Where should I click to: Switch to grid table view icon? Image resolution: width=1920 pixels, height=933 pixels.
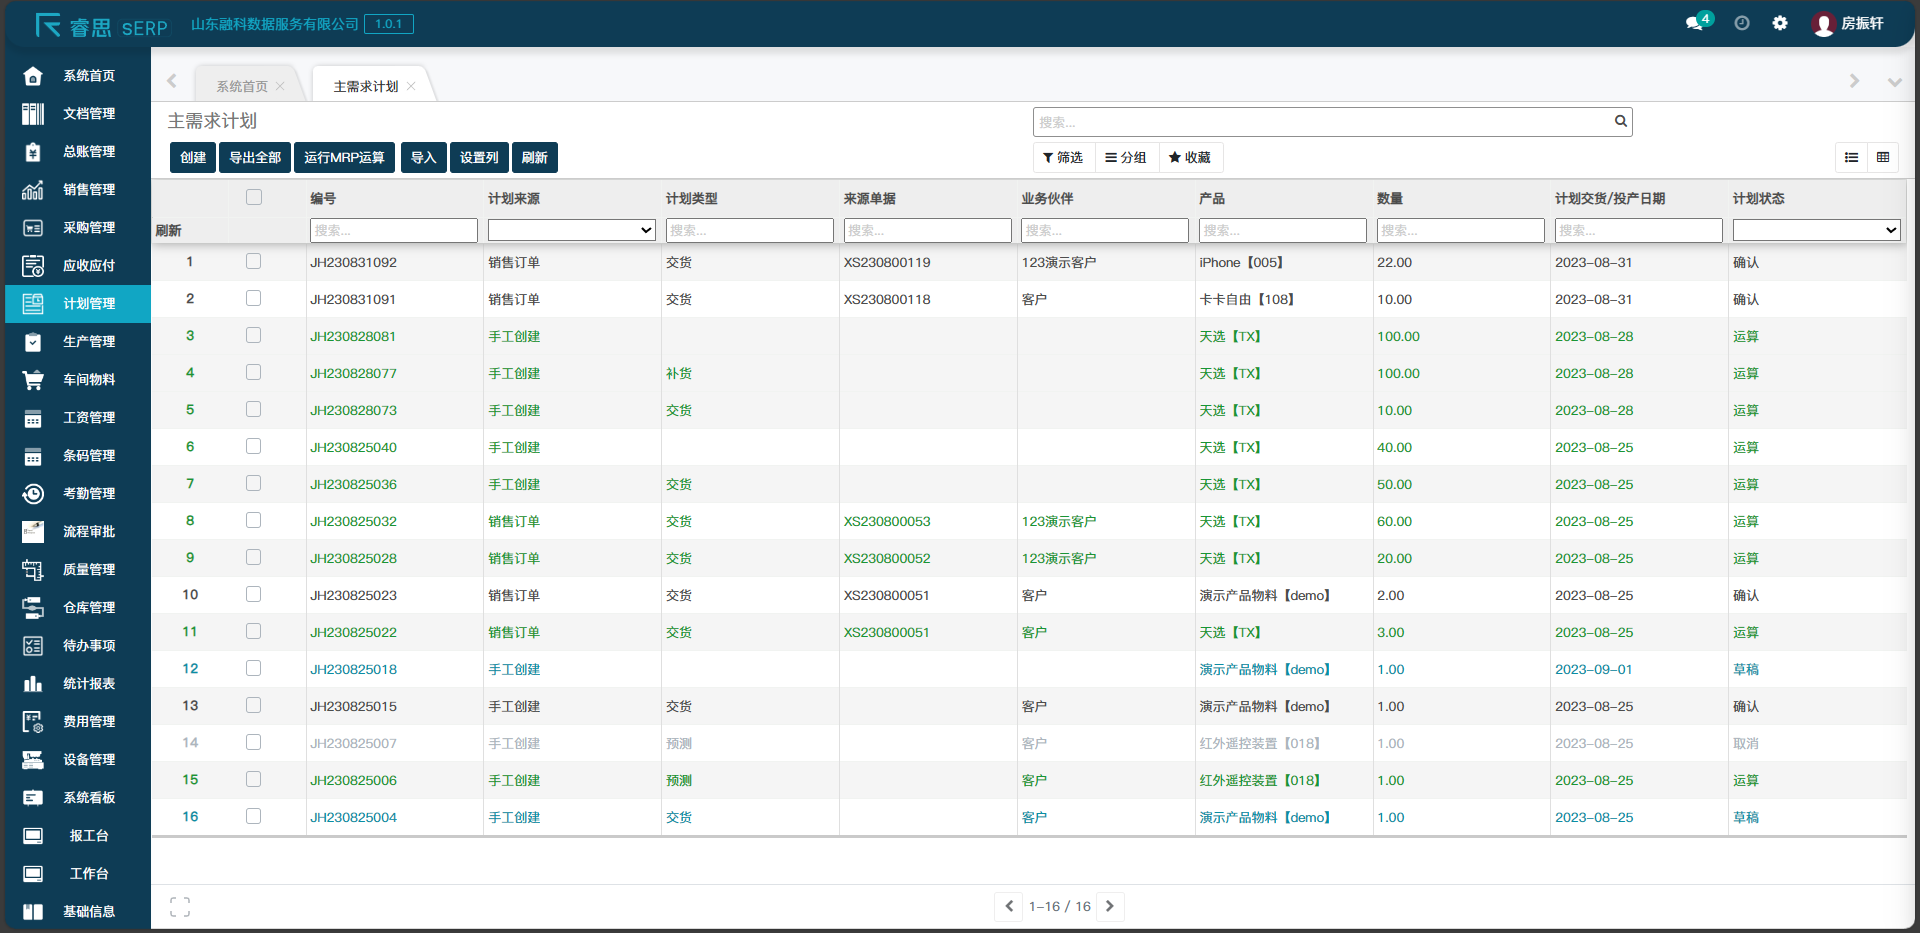(1883, 158)
